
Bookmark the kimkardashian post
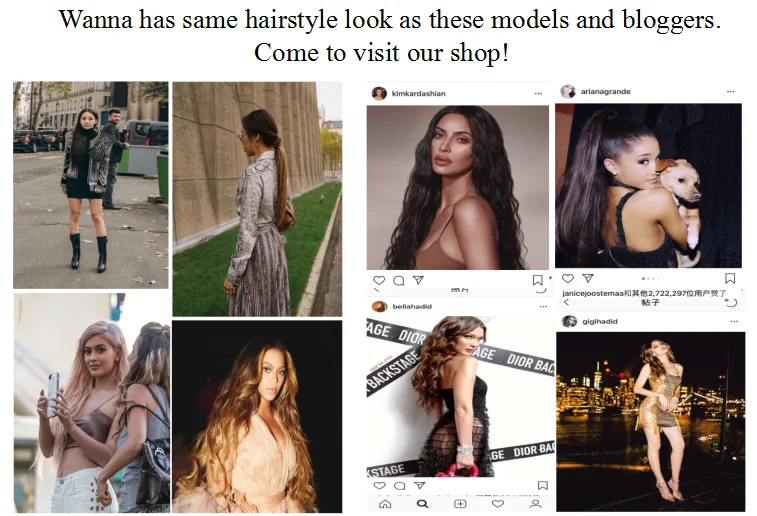click(537, 280)
